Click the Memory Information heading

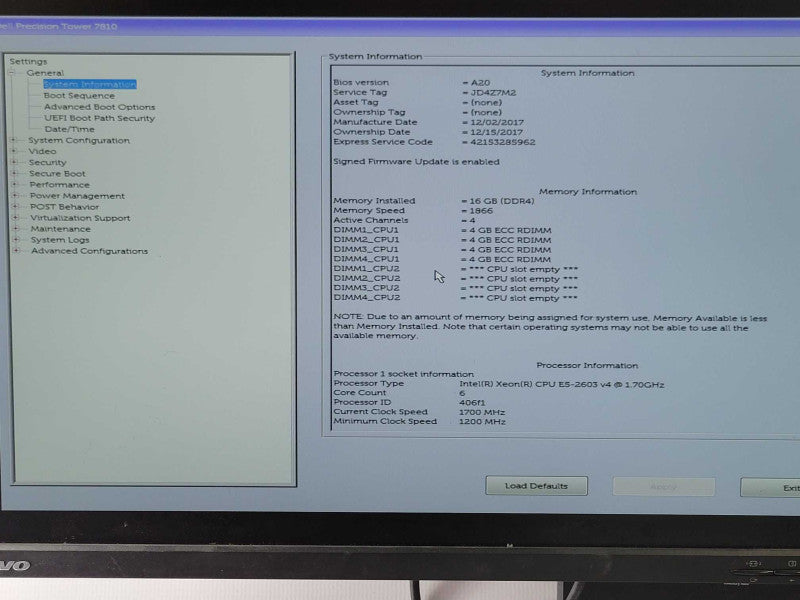(x=588, y=192)
